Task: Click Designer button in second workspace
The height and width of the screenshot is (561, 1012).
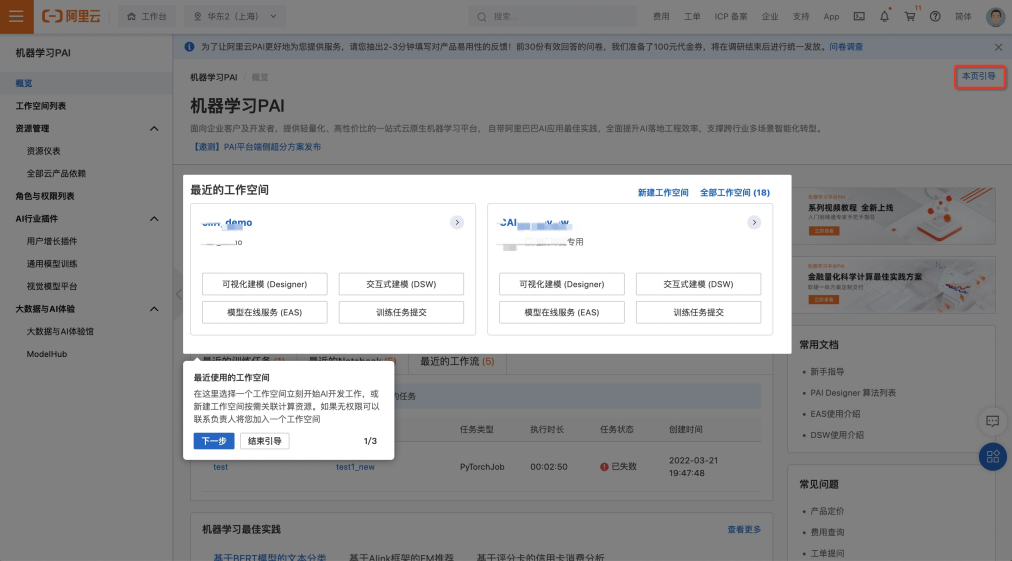Action: click(x=562, y=284)
